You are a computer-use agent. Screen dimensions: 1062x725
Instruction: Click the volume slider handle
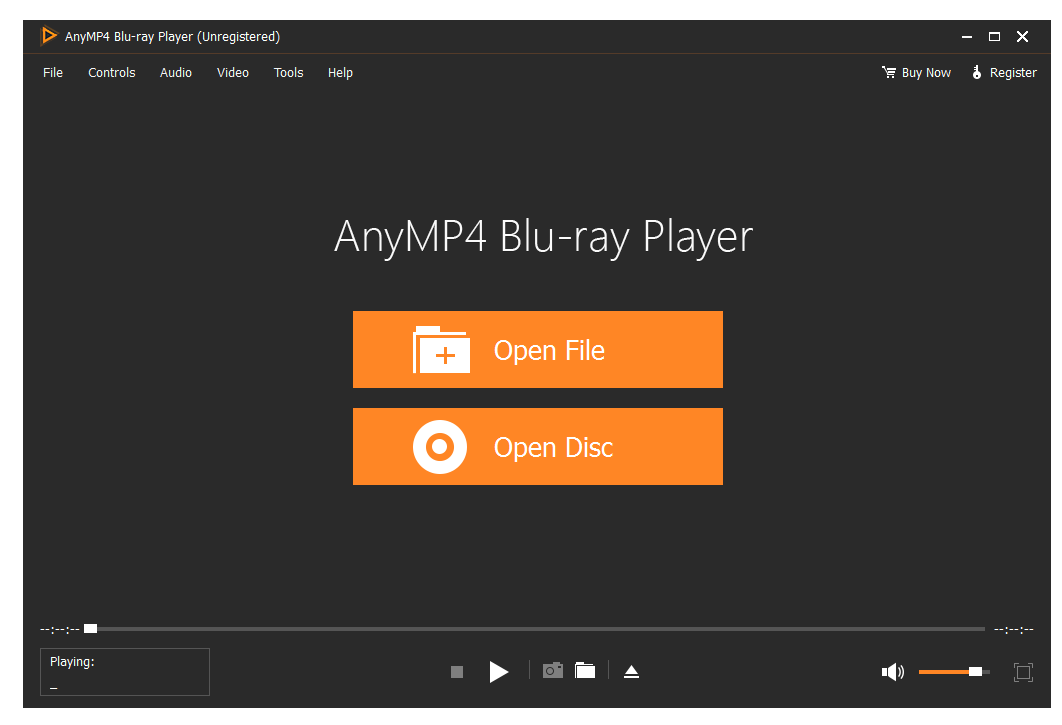pyautogui.click(x=975, y=671)
